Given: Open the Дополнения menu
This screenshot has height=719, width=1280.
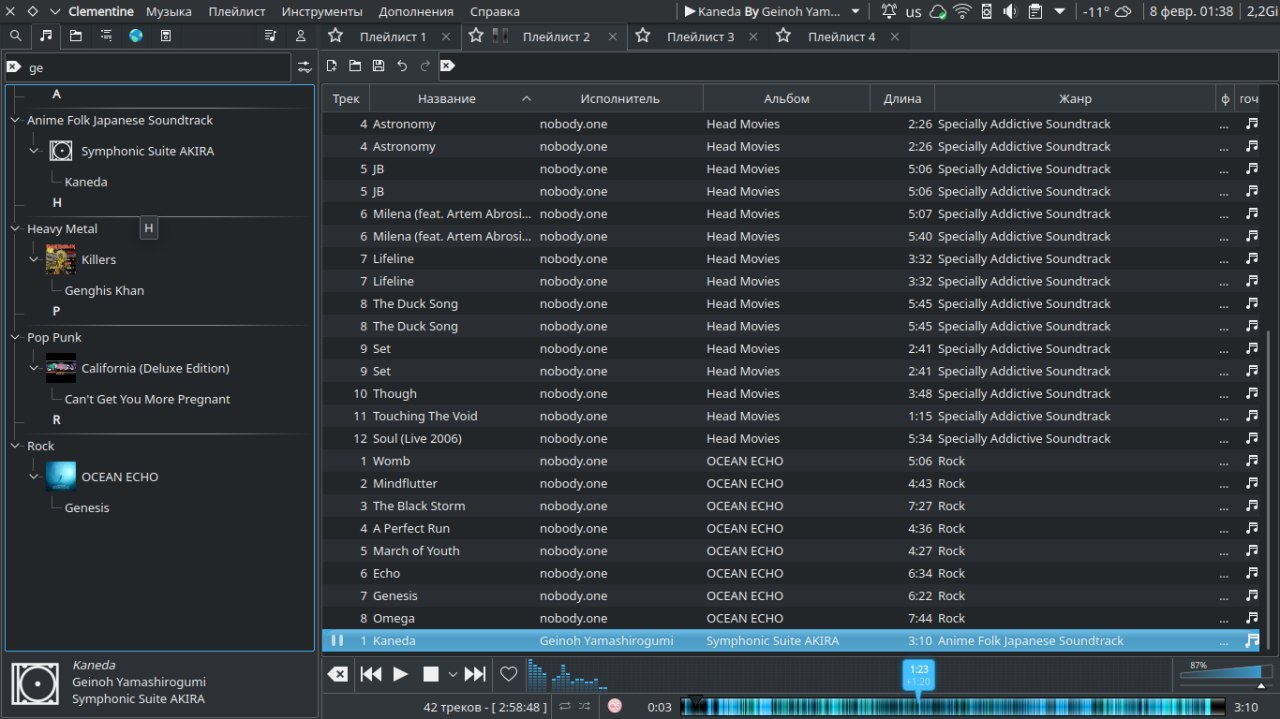Looking at the screenshot, I should click(x=416, y=12).
